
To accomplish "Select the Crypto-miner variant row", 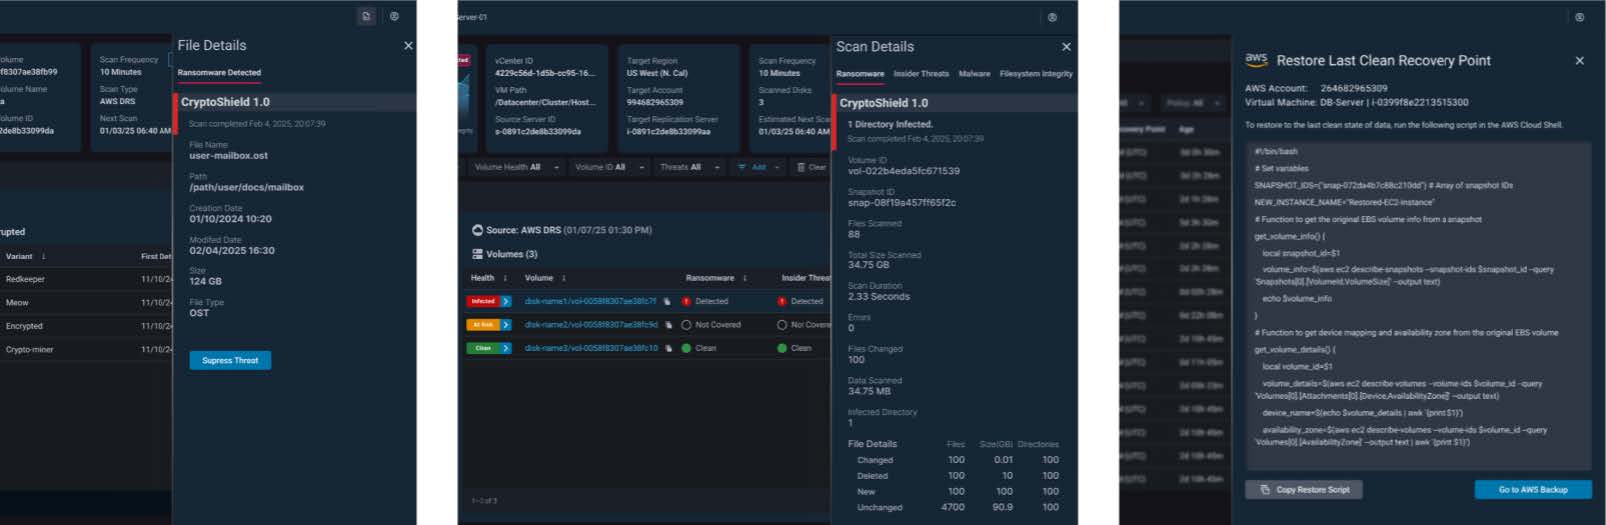I will click(86, 349).
